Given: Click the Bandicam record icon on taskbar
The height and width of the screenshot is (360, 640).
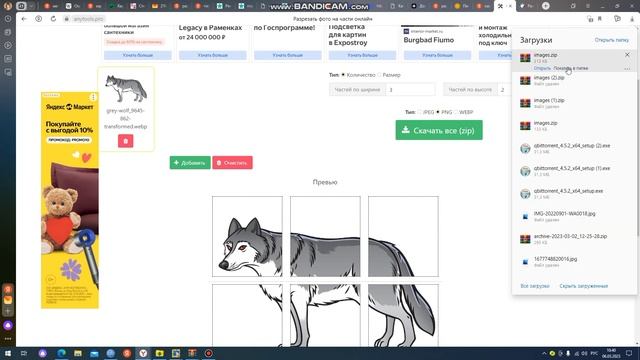Looking at the screenshot, I should click(209, 353).
